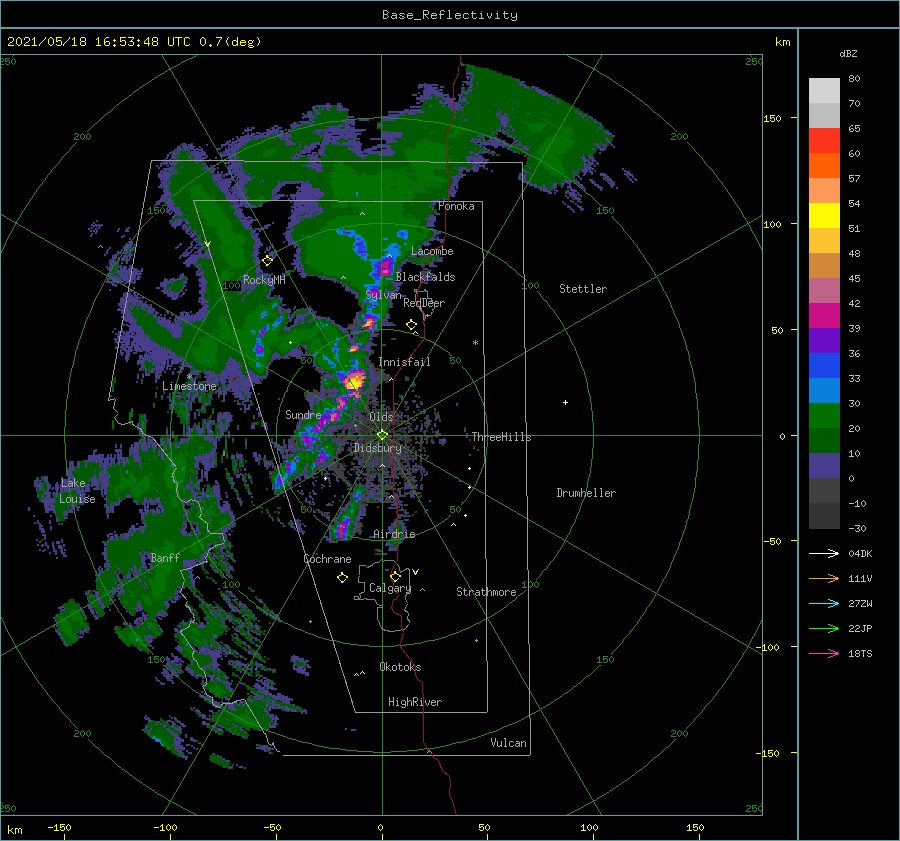This screenshot has width=900, height=841.
Task: Pick the magenta swatch in the dBZ scale
Action: 824,316
